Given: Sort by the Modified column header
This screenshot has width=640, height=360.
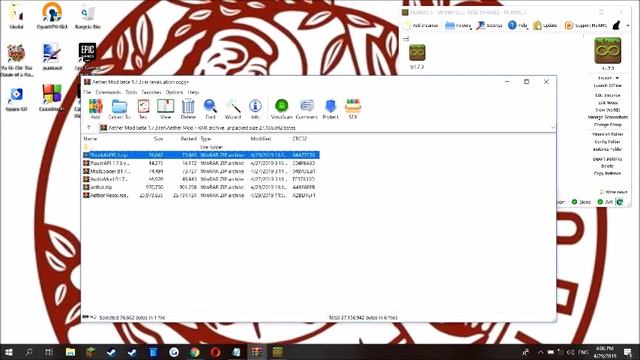Looking at the screenshot, I should [261, 139].
